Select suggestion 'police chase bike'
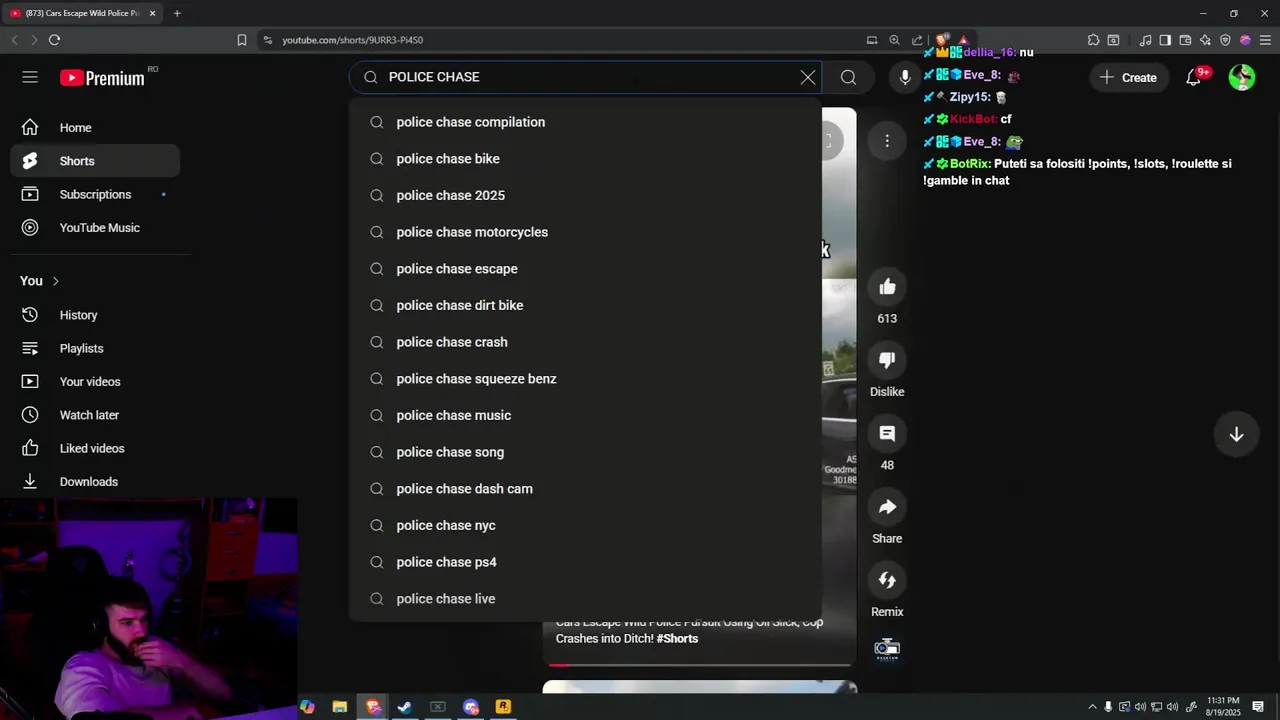This screenshot has width=1280, height=720. click(x=585, y=159)
